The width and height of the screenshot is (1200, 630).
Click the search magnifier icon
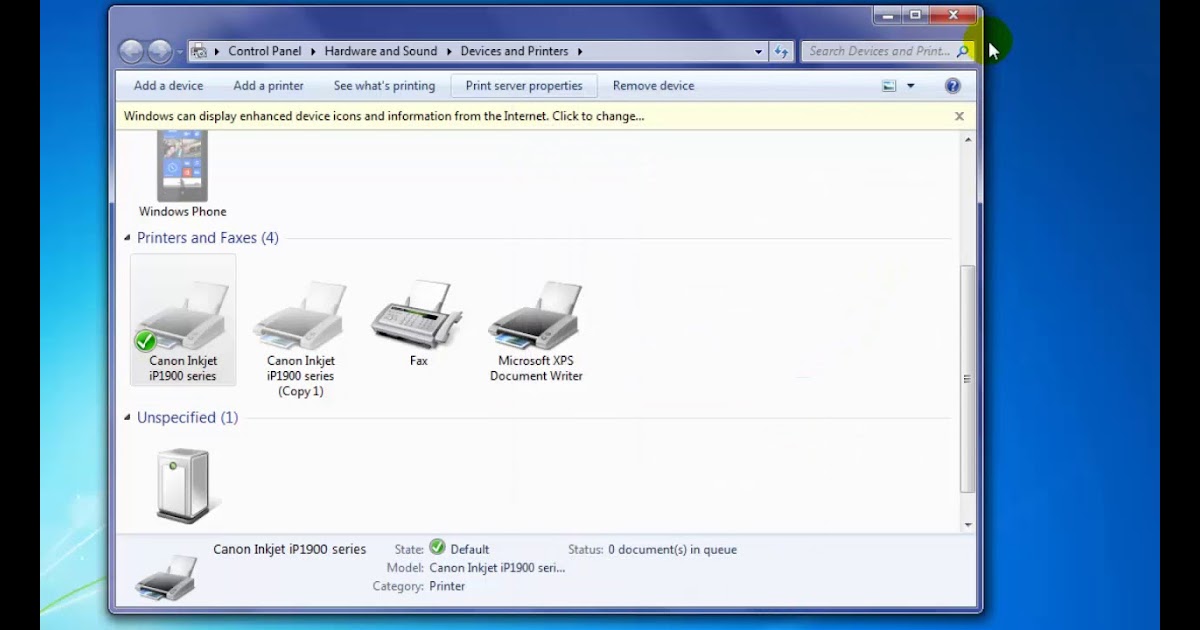963,51
